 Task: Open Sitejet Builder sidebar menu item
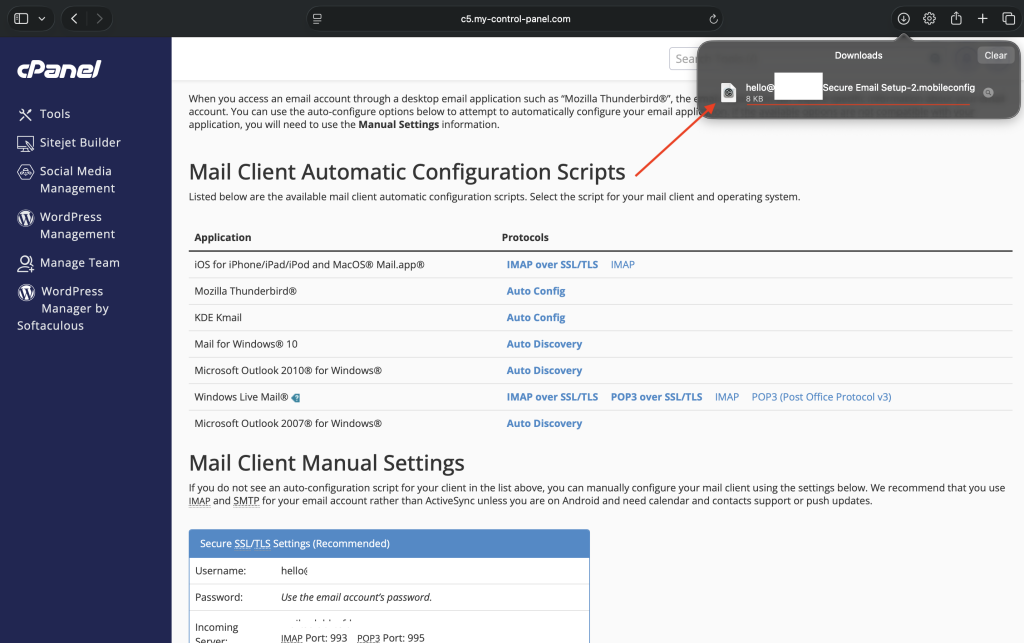[x=80, y=143]
